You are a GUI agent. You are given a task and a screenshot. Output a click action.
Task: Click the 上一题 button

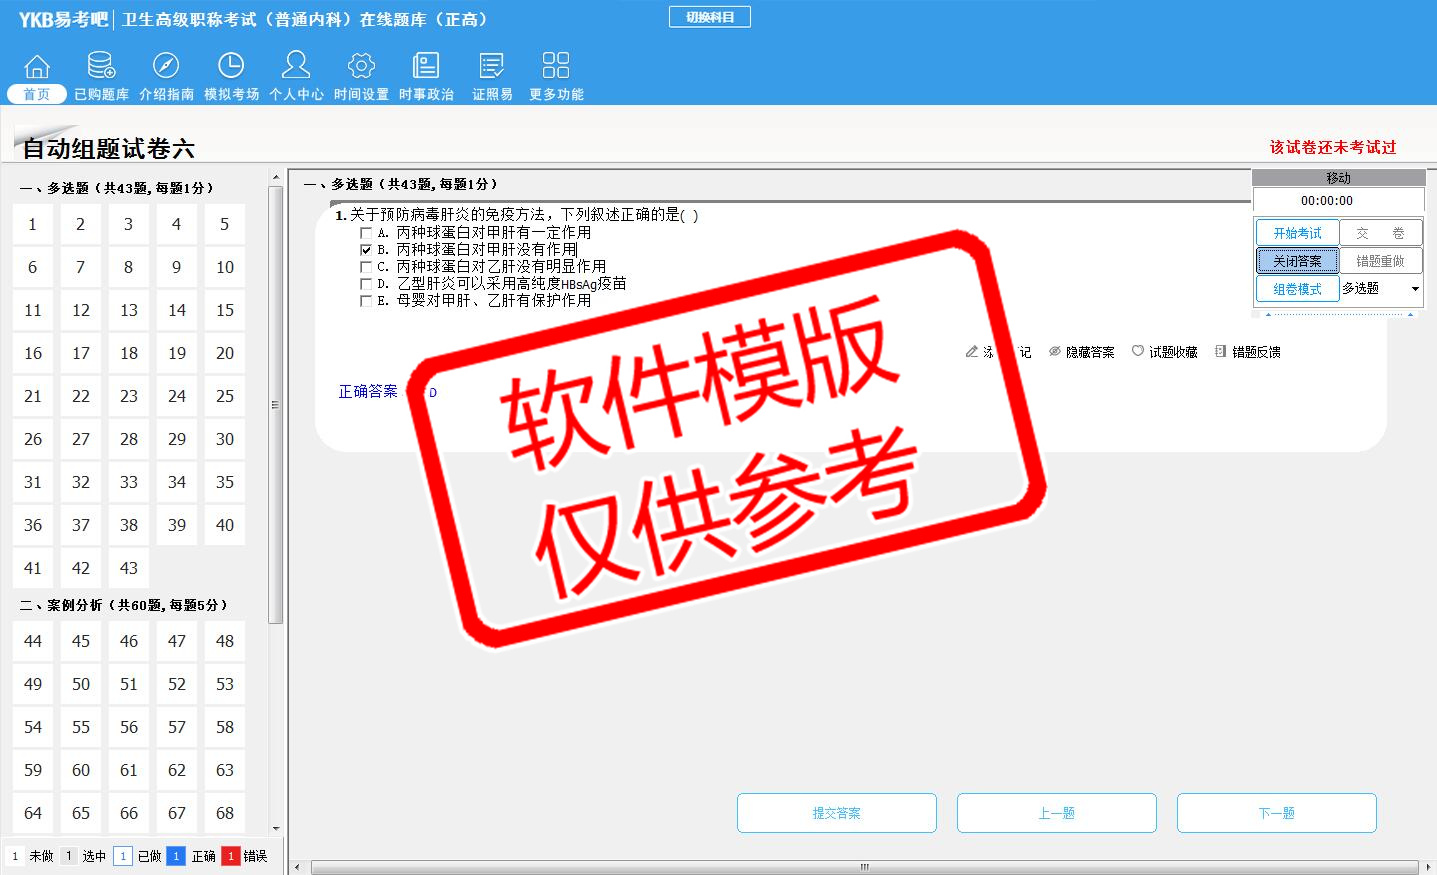tap(1057, 813)
